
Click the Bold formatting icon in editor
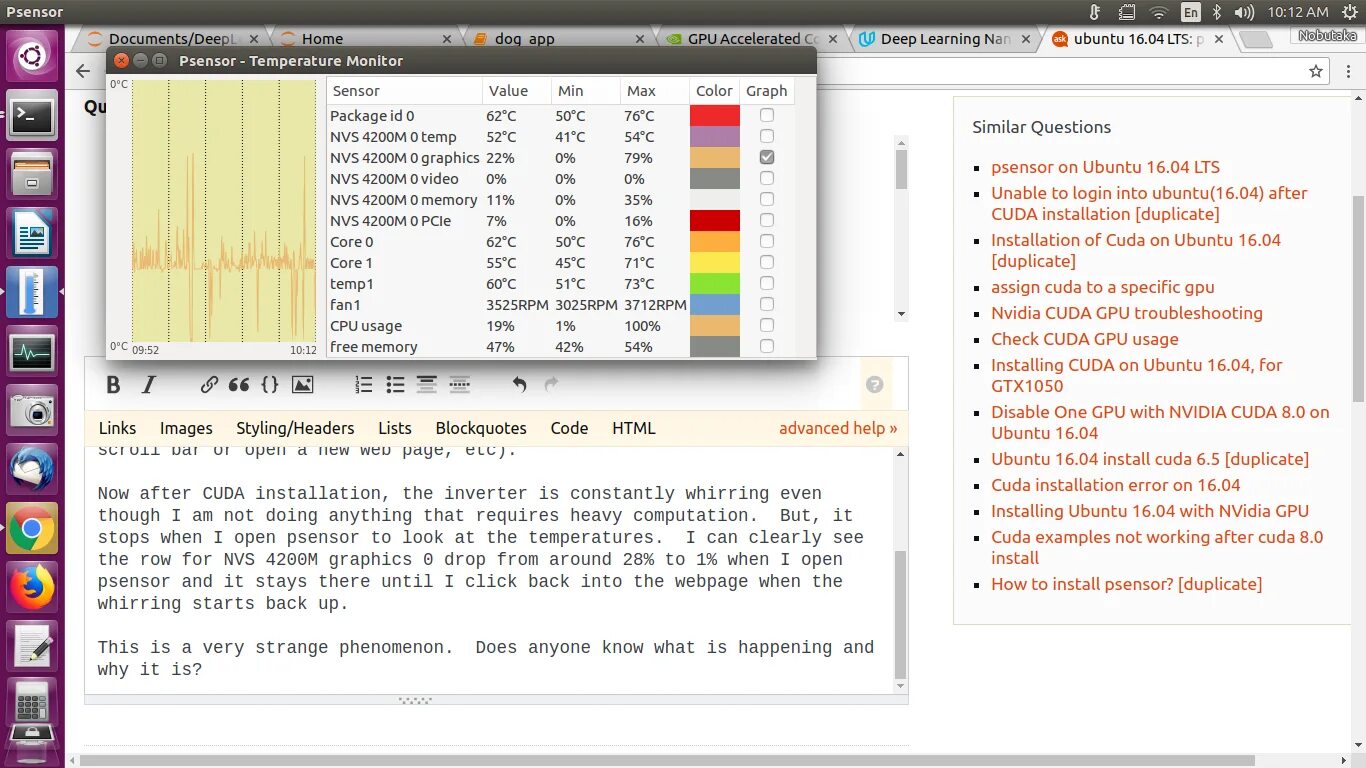tap(113, 385)
